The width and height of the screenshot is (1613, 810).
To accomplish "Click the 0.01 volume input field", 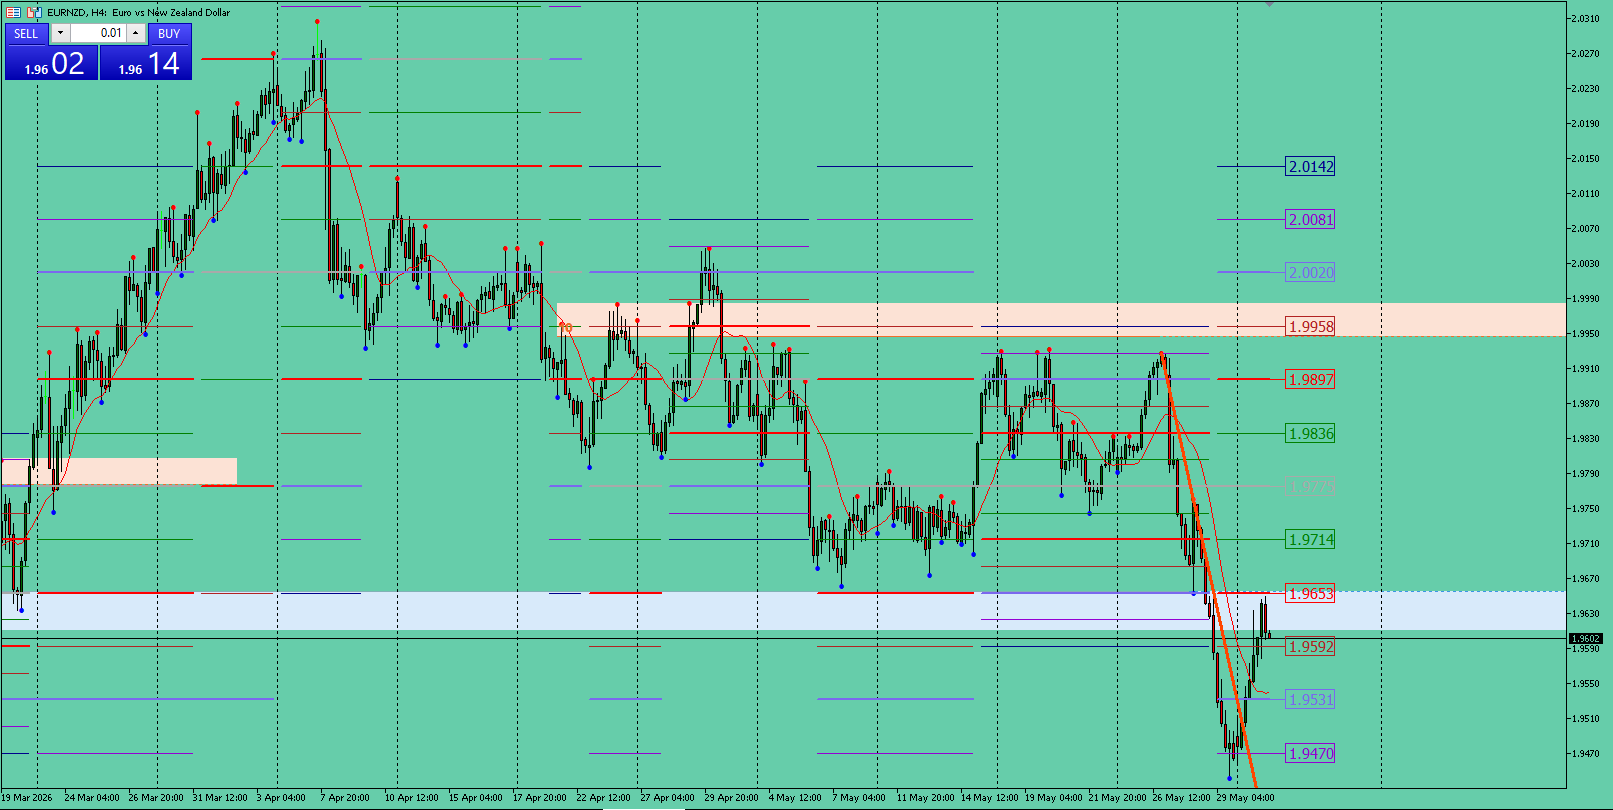I will coord(98,33).
